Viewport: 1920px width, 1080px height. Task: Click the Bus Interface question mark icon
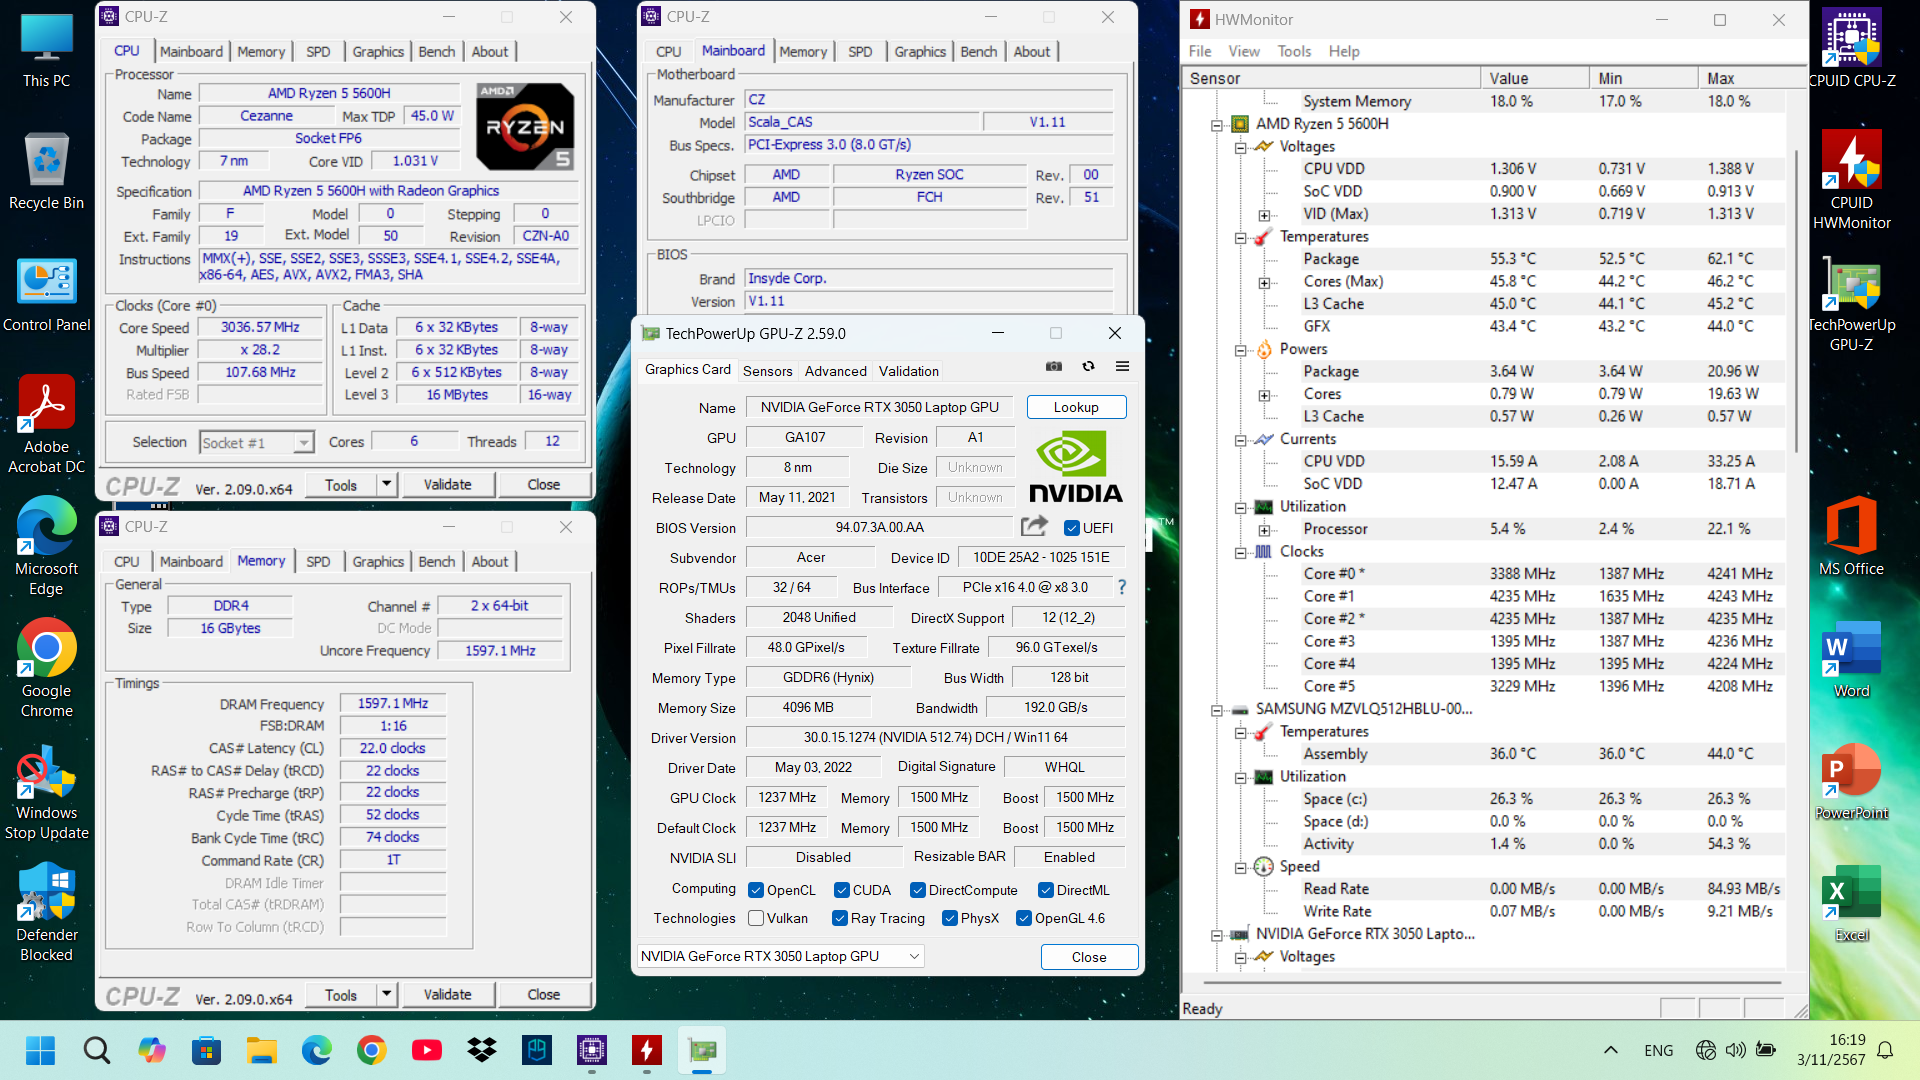tap(1121, 588)
